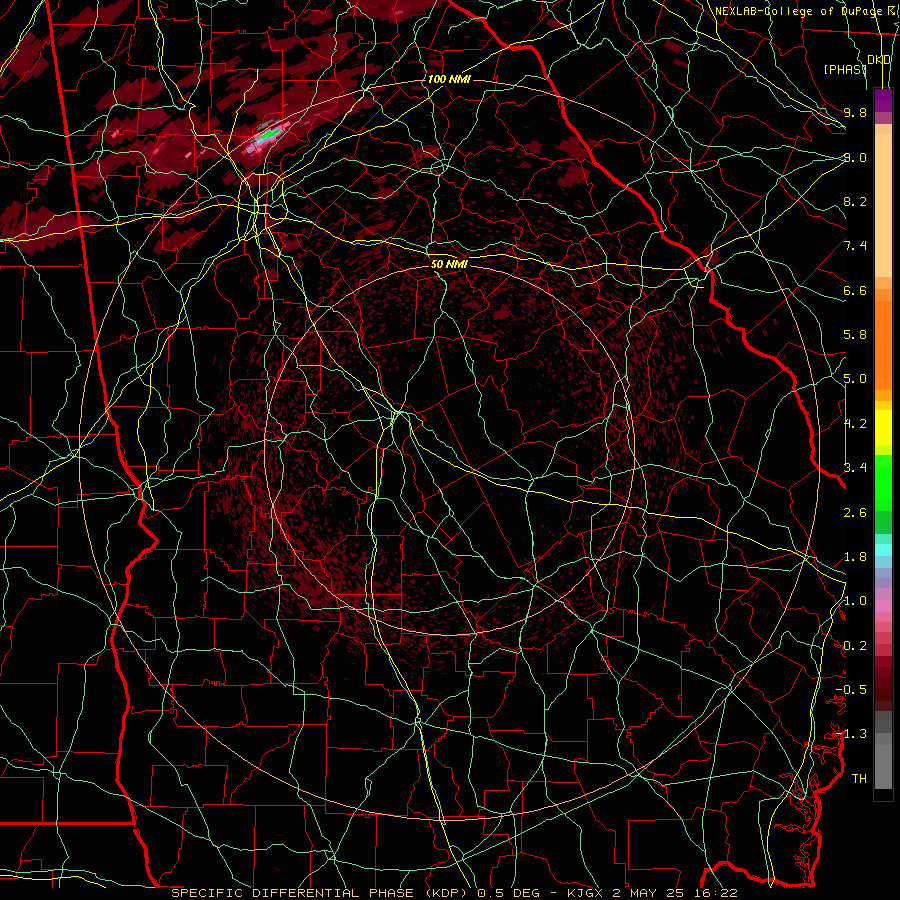Click the green-cyan high KDP storm core
This screenshot has width=900, height=900.
pyautogui.click(x=269, y=134)
